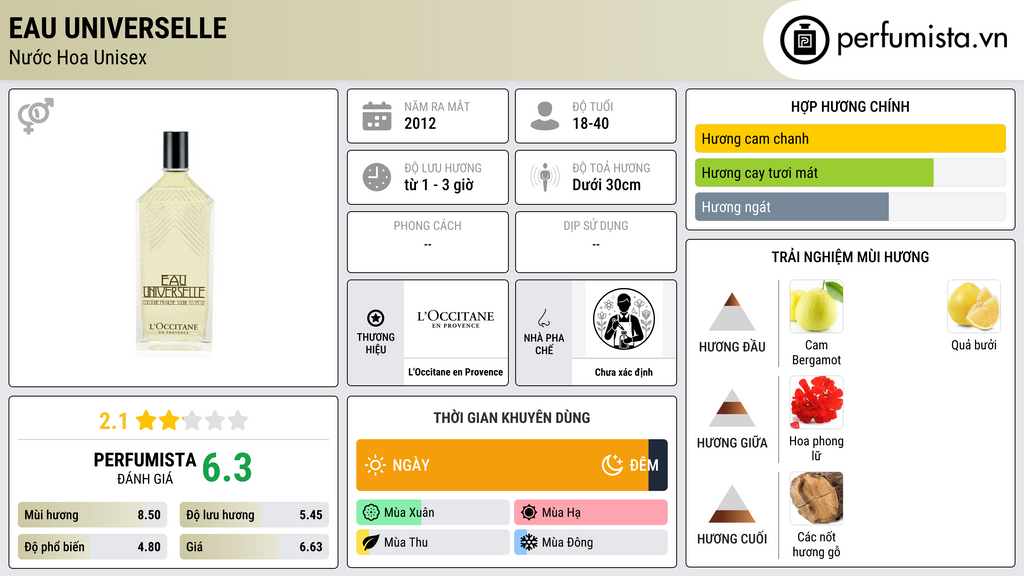Click the Hương cam chanh yellow bar

click(x=850, y=138)
